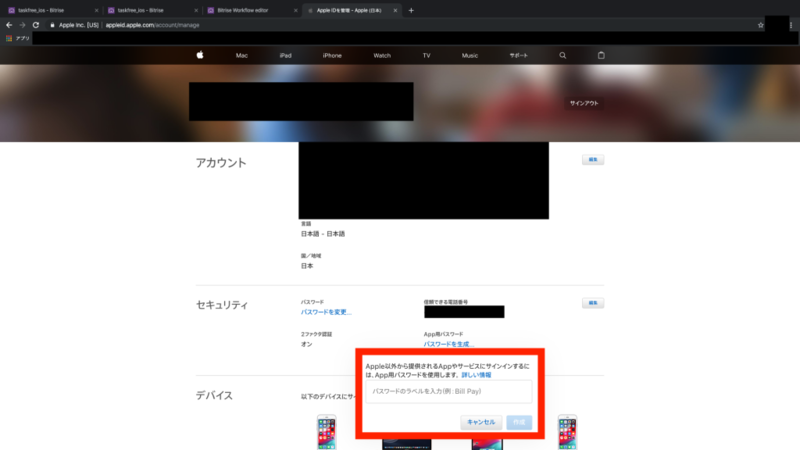Open new tab with plus button
The height and width of the screenshot is (450, 800).
click(x=411, y=10)
